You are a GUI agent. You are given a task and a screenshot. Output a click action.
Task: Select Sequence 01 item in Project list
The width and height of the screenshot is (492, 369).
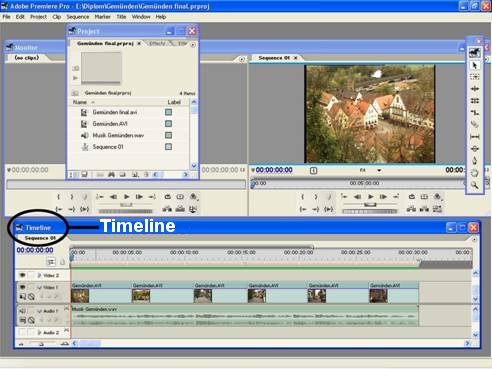tap(108, 147)
